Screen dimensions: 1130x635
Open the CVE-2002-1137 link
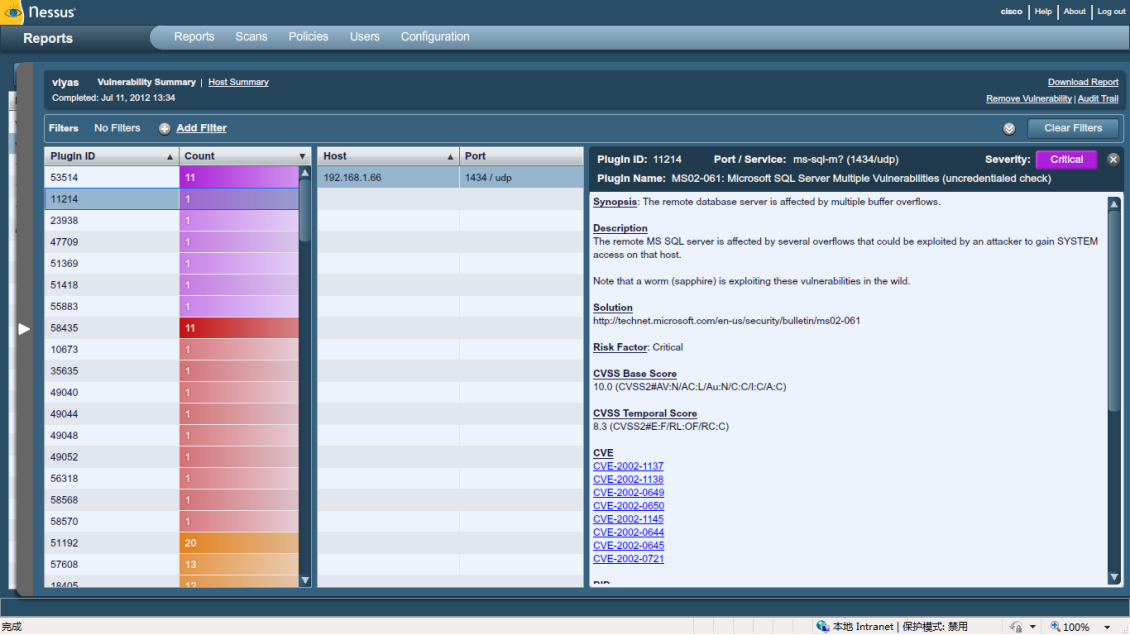[628, 466]
